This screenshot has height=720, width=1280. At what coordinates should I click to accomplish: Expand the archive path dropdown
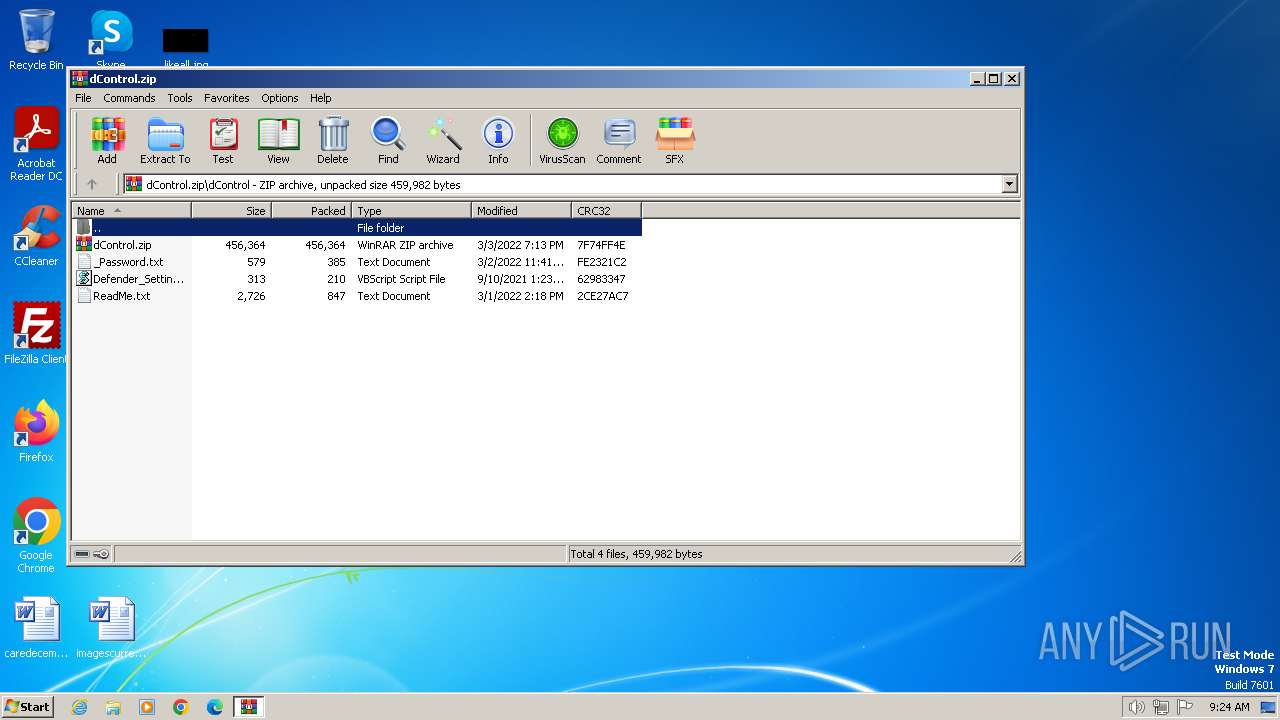[1009, 184]
